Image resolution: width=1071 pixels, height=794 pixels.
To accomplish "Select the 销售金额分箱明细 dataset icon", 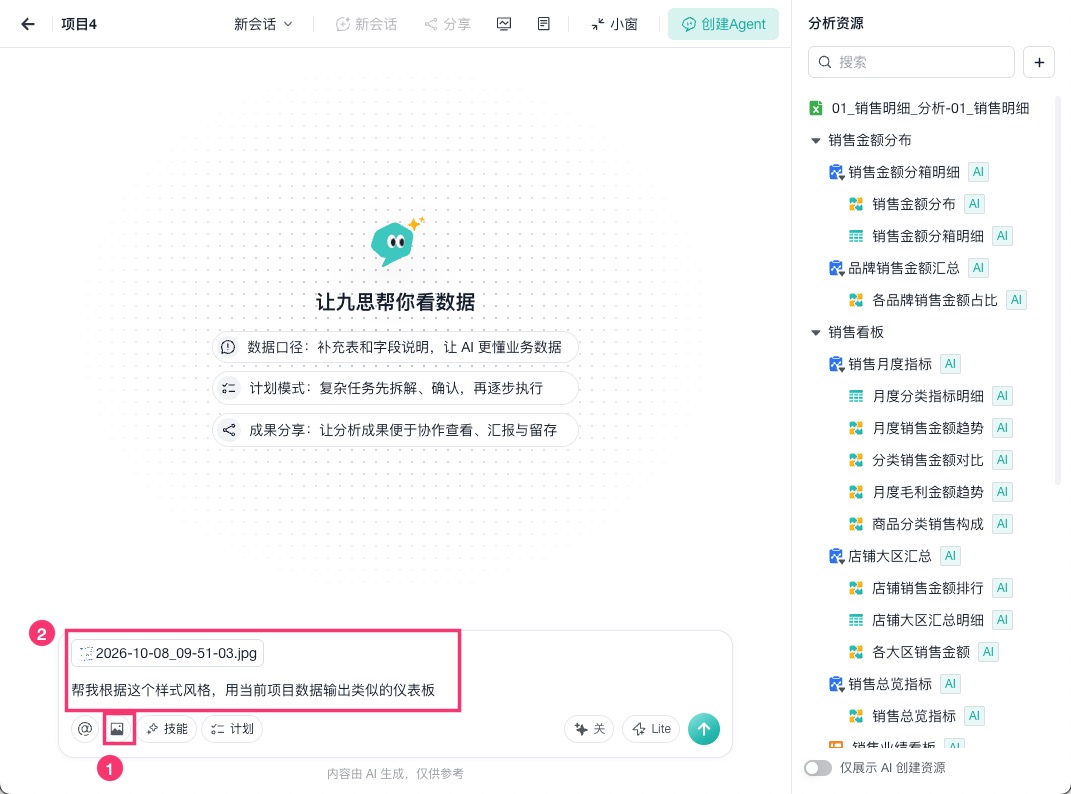I will pyautogui.click(x=836, y=172).
